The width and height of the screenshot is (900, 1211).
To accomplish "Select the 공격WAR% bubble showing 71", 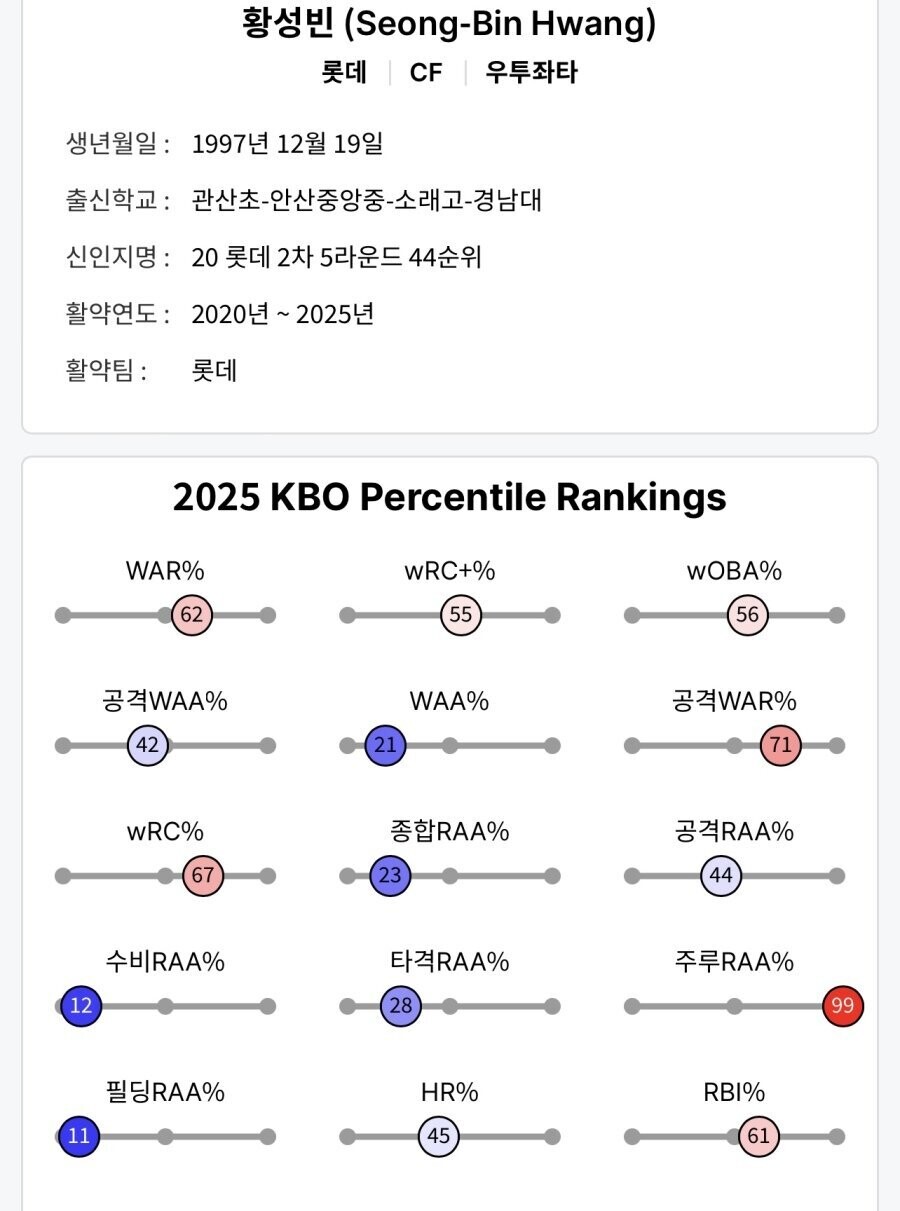I will pyautogui.click(x=781, y=745).
